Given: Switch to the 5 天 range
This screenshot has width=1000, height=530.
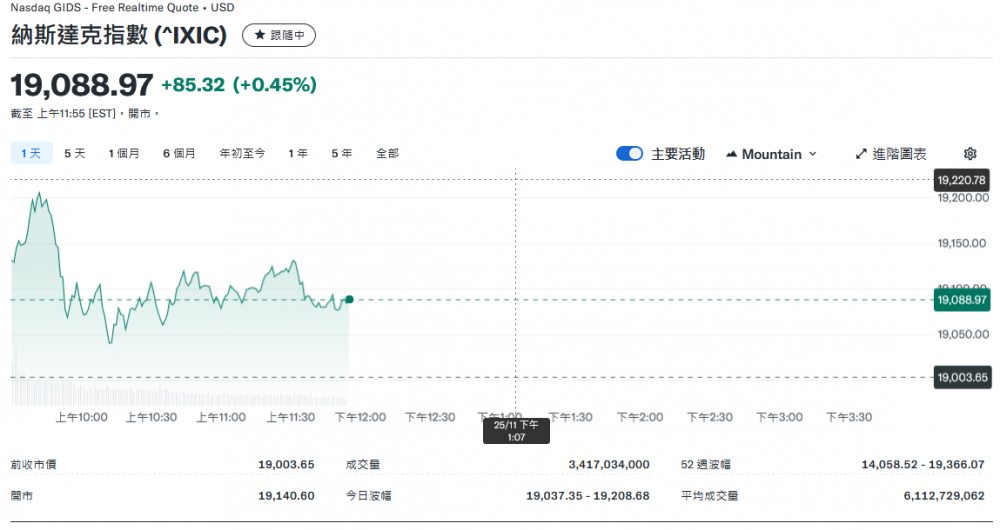Looking at the screenshot, I should [x=75, y=153].
